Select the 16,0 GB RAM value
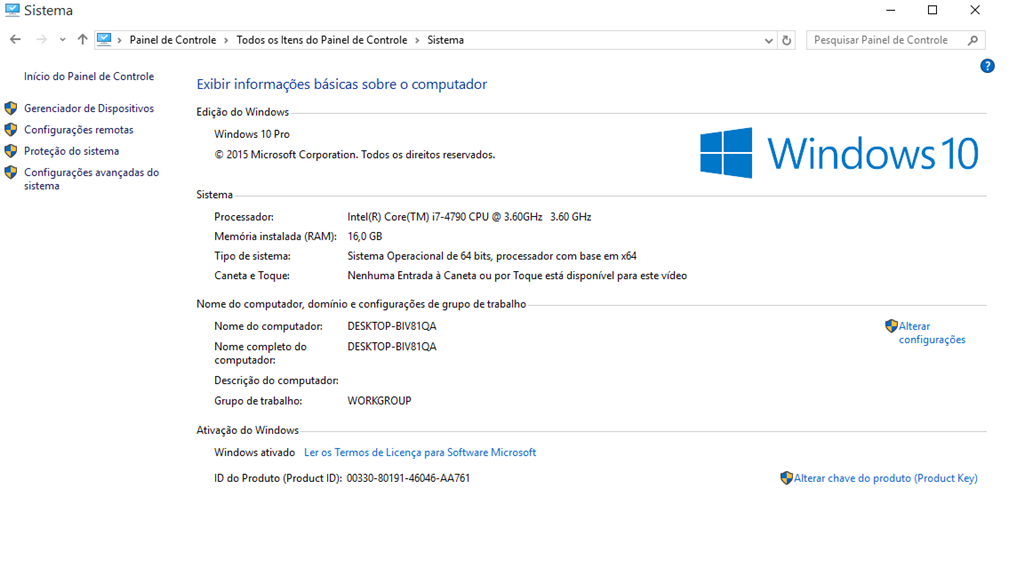The image size is (1024, 576). point(364,236)
